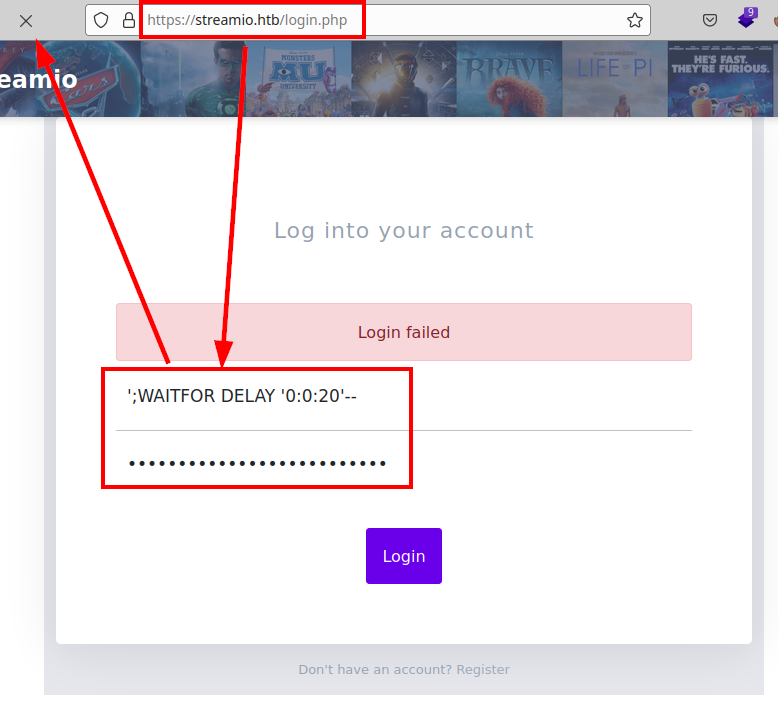The width and height of the screenshot is (778, 706).
Task: Focus the username field containing WAITFOR DELAY
Action: point(404,396)
